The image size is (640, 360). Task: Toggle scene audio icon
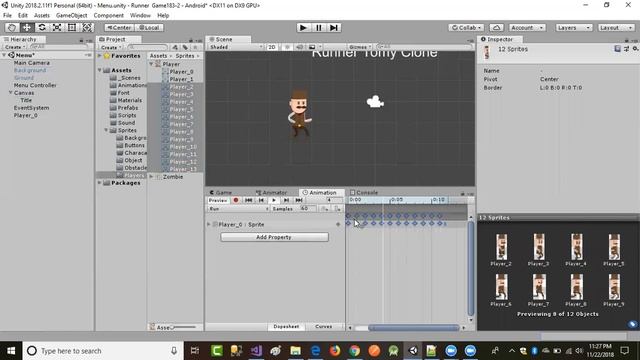(300, 47)
